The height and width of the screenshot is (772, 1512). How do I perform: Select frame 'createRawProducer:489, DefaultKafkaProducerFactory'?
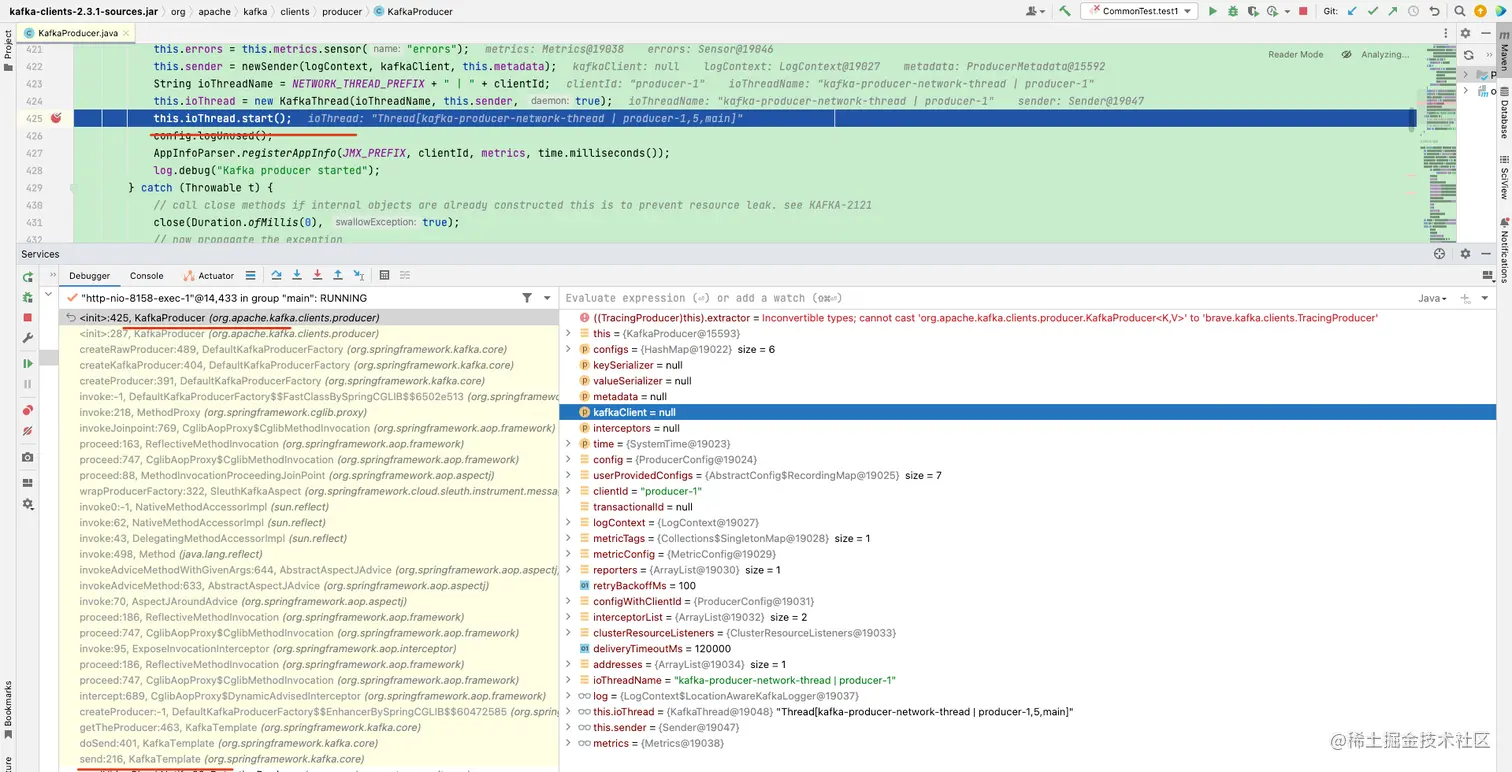(x=308, y=349)
